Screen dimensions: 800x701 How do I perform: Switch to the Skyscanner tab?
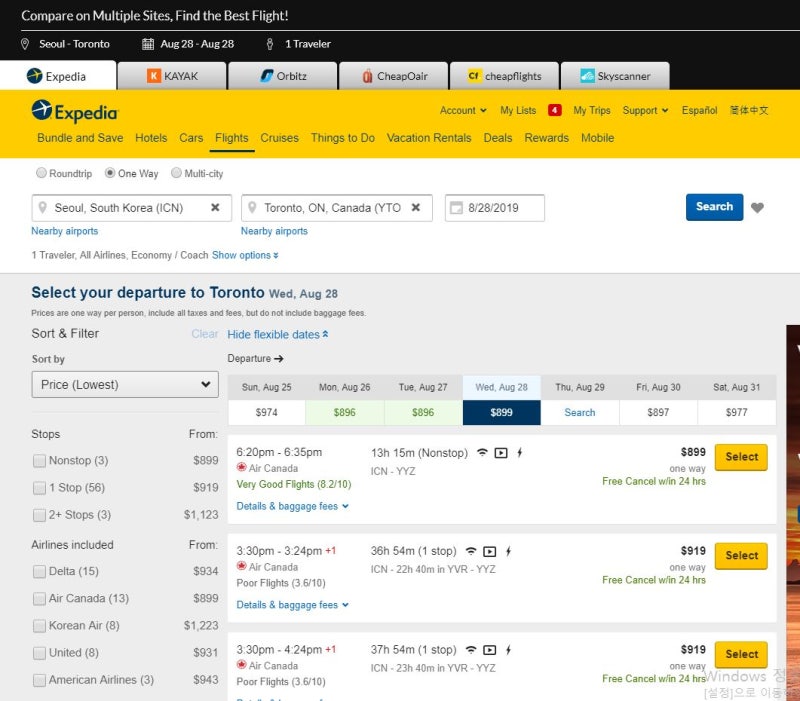[x=615, y=76]
